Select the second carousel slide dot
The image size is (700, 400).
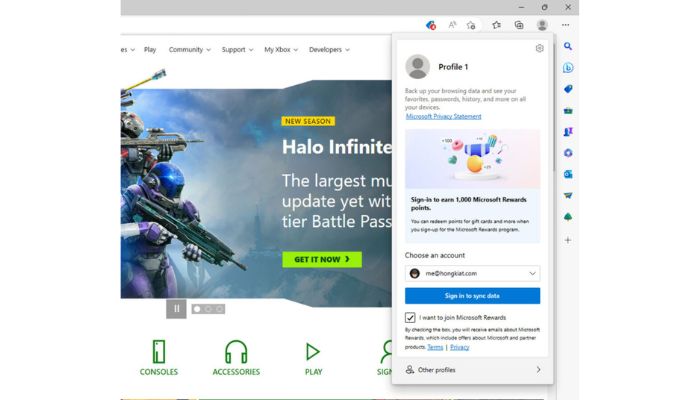(208, 309)
